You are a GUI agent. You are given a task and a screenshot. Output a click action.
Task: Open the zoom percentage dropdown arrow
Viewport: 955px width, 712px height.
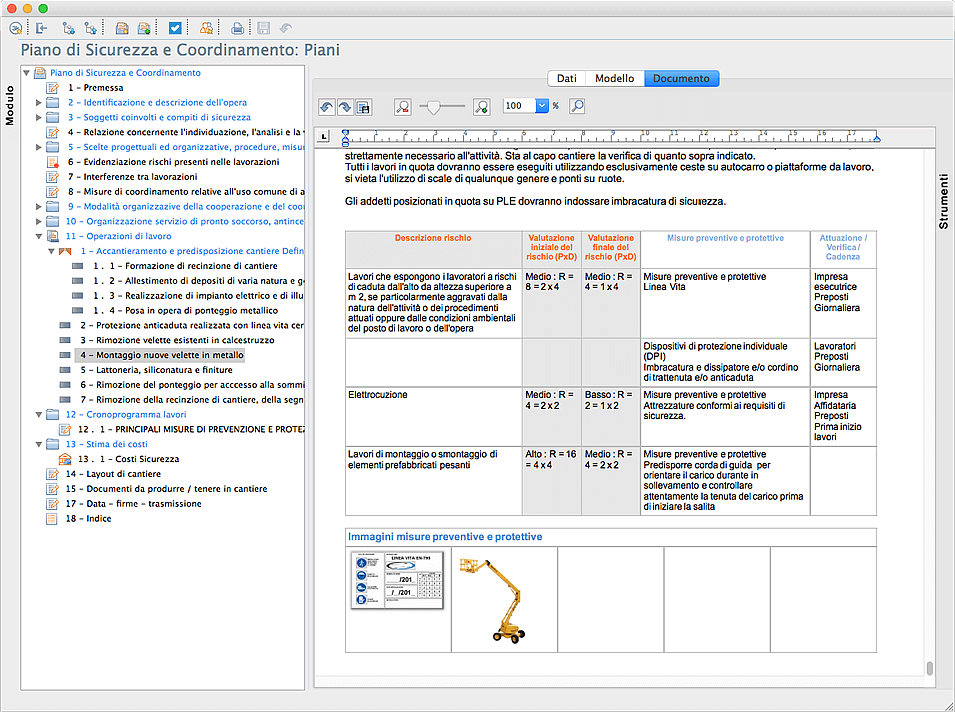click(541, 106)
